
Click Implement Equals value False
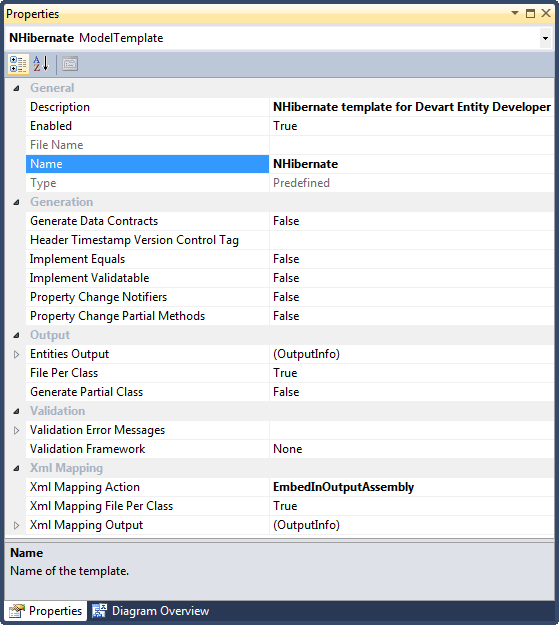coord(286,259)
